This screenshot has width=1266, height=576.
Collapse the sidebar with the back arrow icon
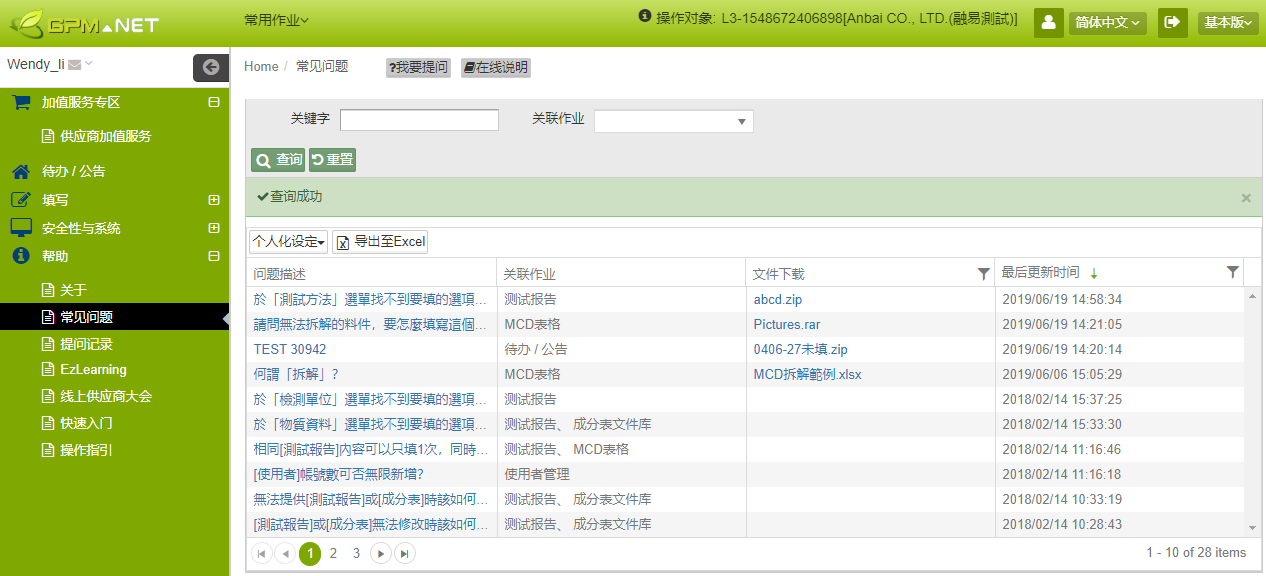point(210,67)
